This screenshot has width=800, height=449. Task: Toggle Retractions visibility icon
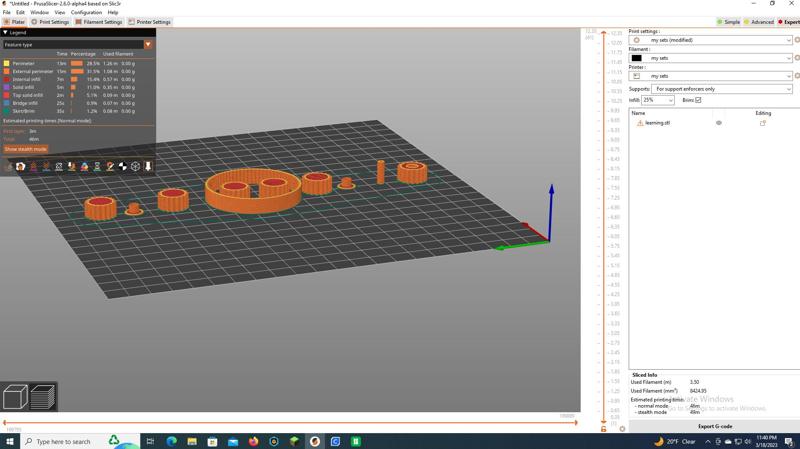33,166
